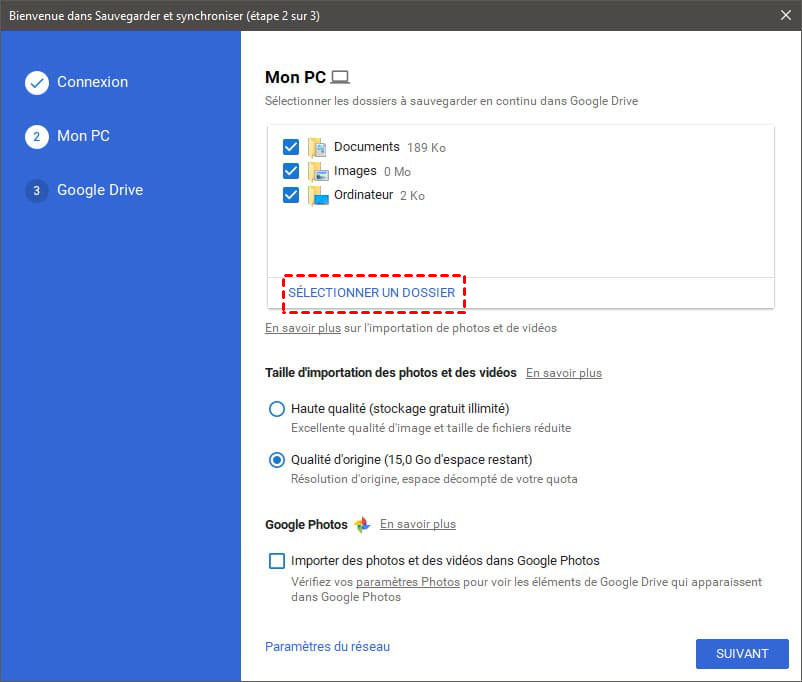Click the Connexion completed checkmark icon
Image resolution: width=802 pixels, height=682 pixels.
click(36, 84)
